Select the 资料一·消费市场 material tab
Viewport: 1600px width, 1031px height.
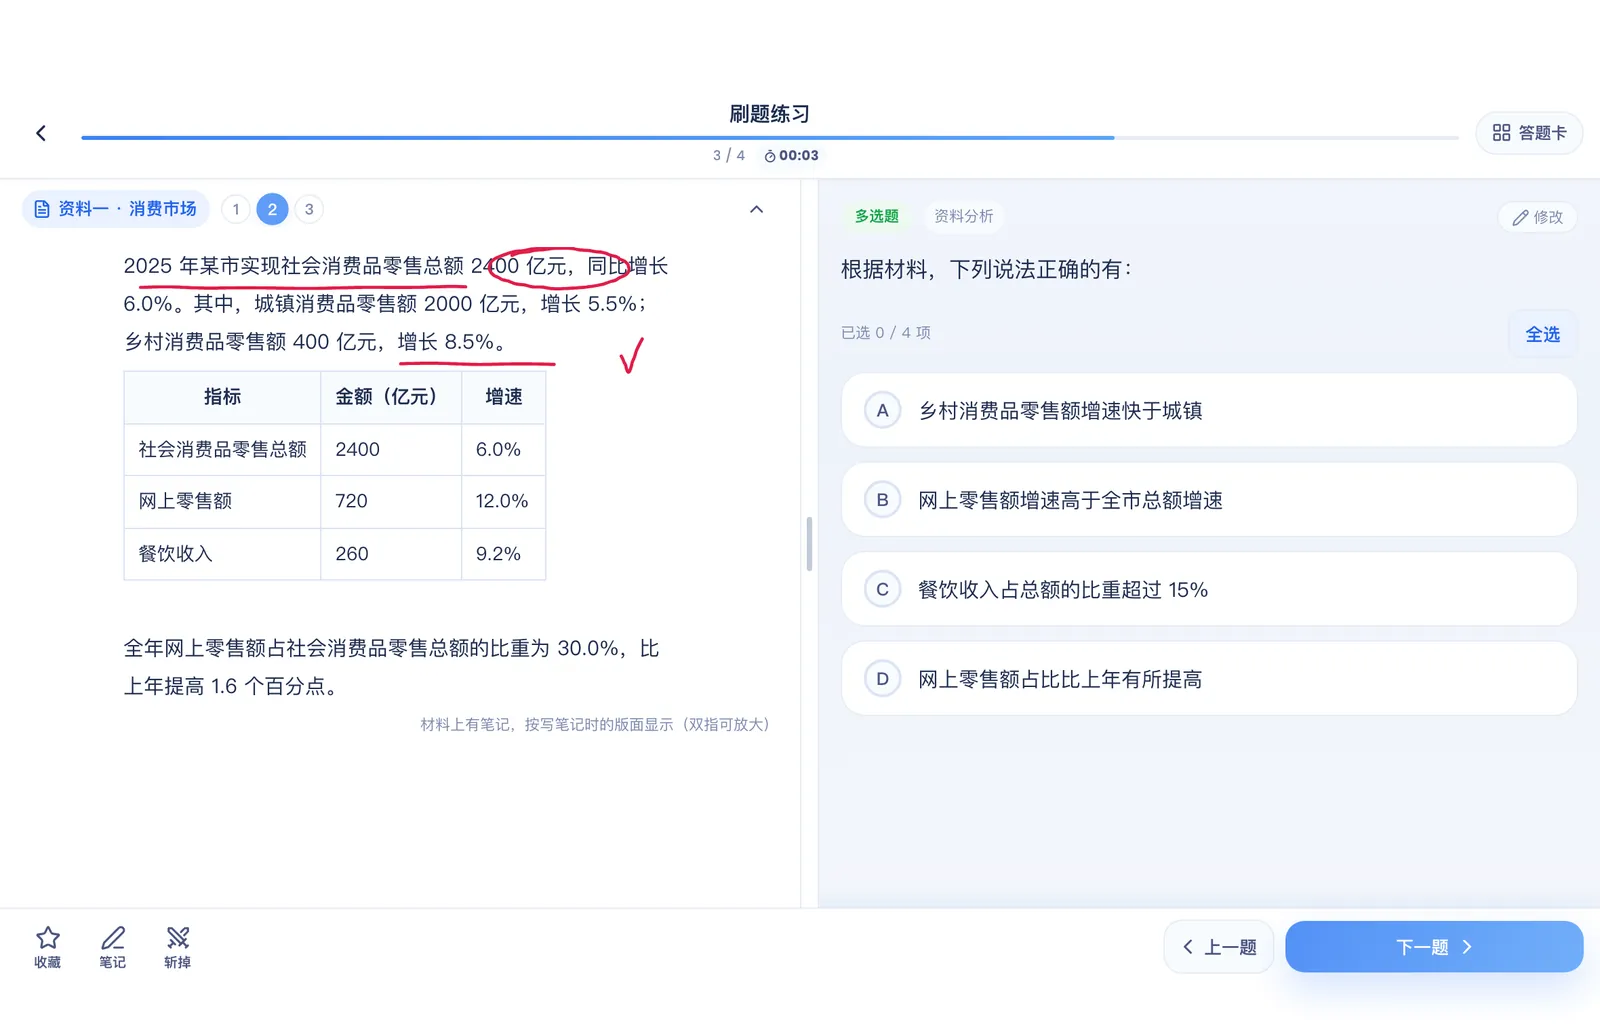(x=116, y=209)
